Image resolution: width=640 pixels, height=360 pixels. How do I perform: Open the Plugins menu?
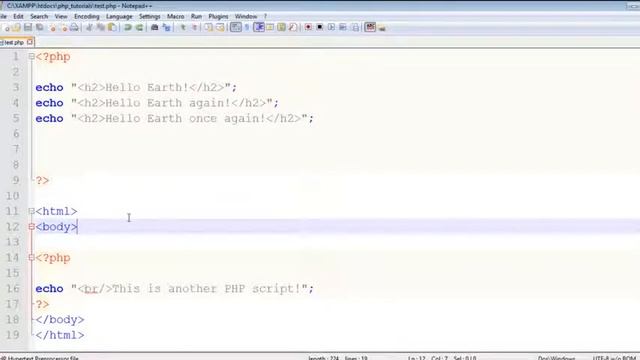point(218,16)
